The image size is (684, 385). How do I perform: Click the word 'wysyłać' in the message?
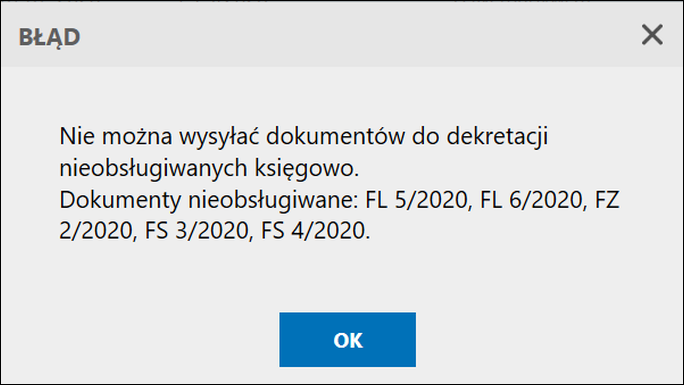tap(219, 137)
